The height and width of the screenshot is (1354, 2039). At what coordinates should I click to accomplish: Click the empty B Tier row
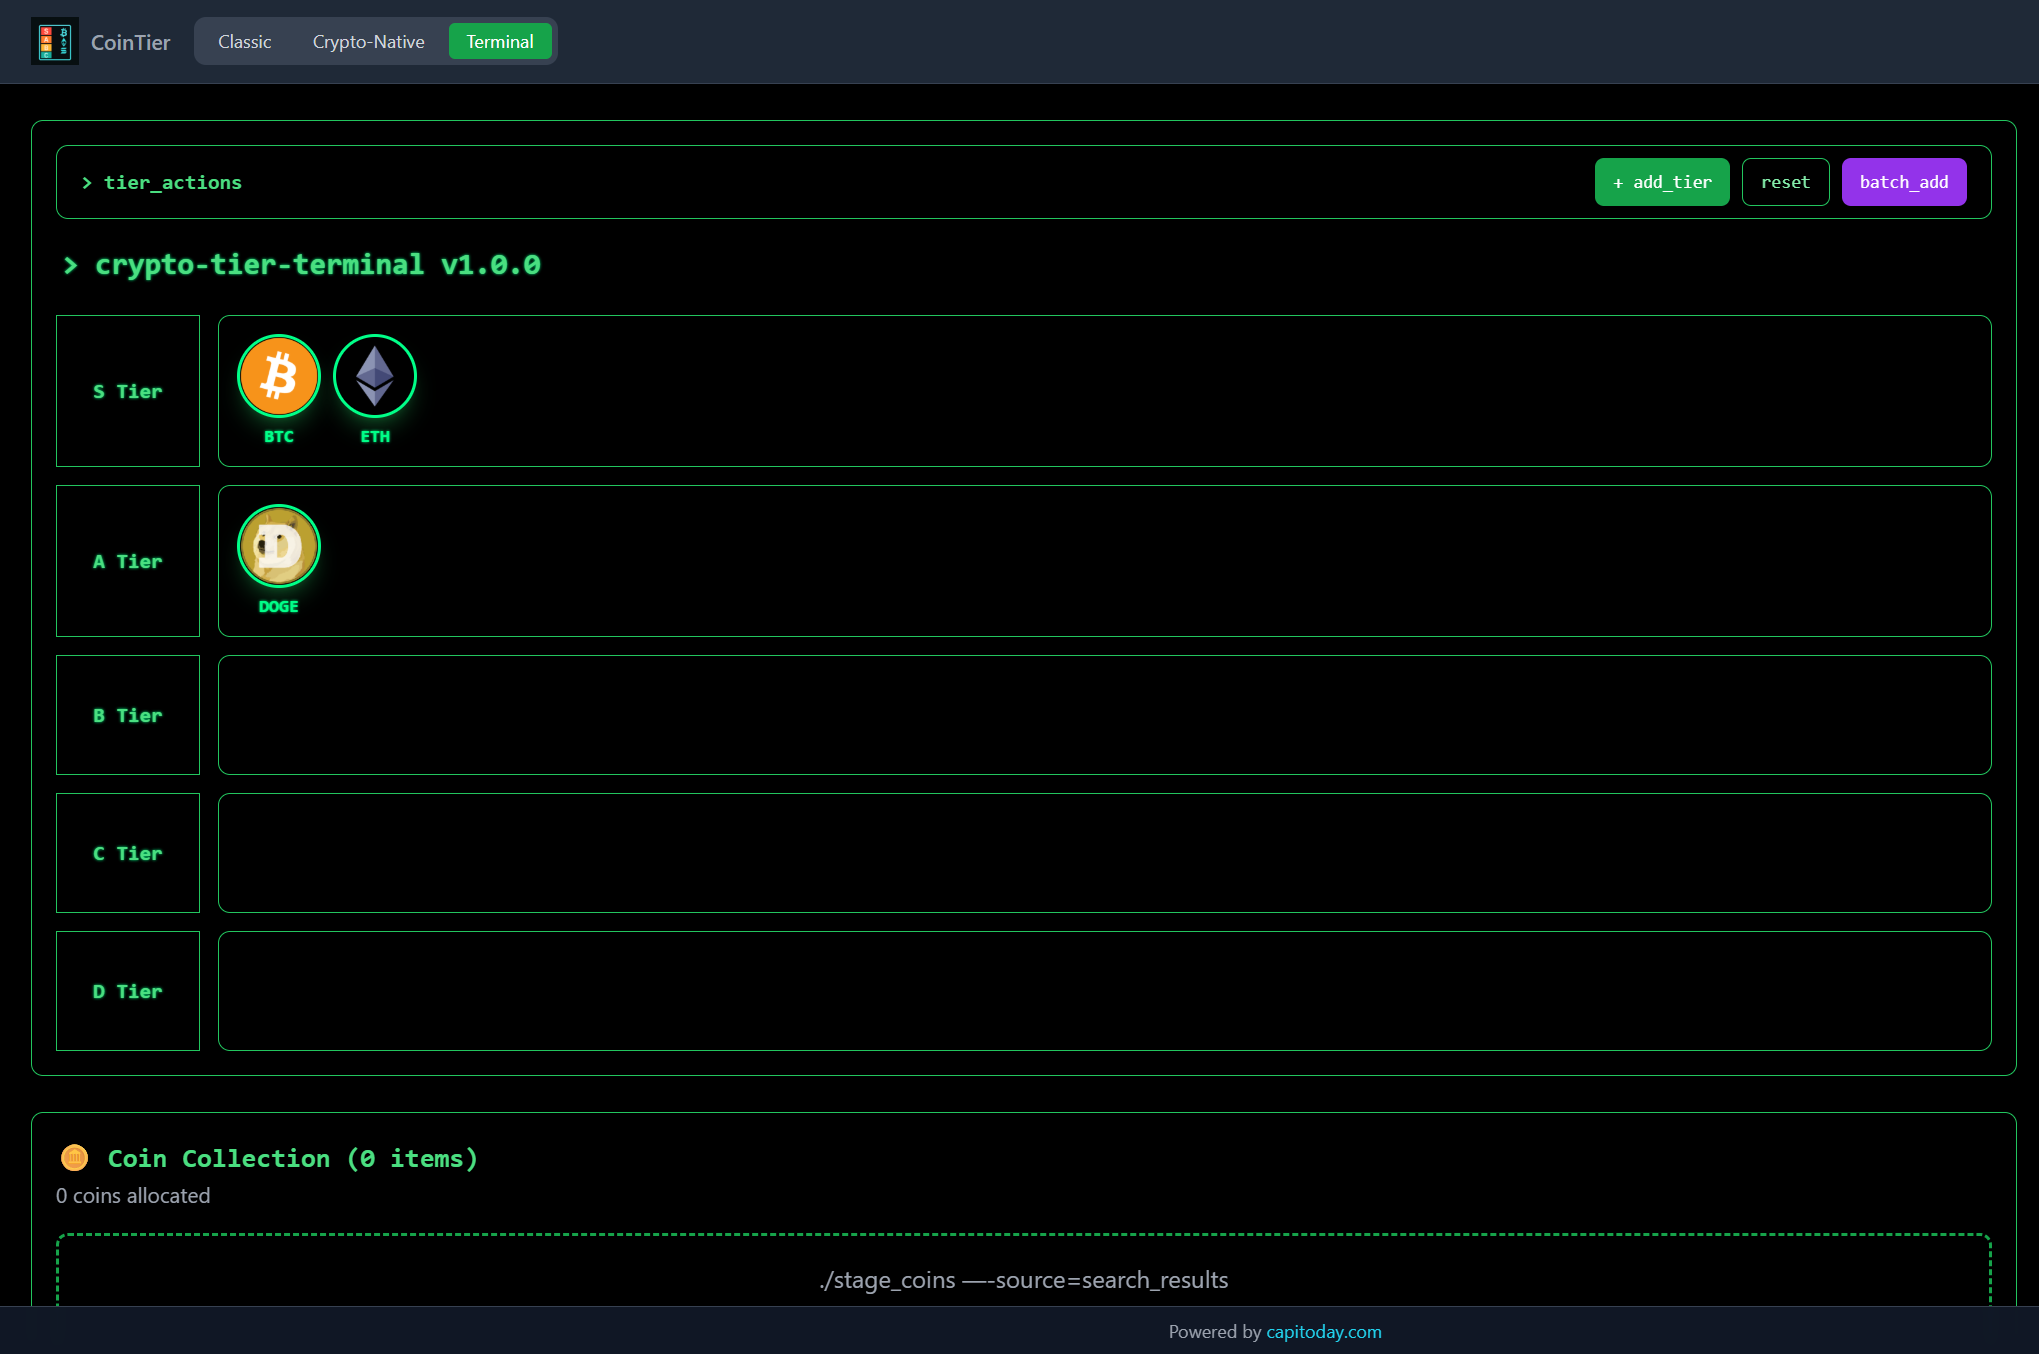pyautogui.click(x=1103, y=714)
